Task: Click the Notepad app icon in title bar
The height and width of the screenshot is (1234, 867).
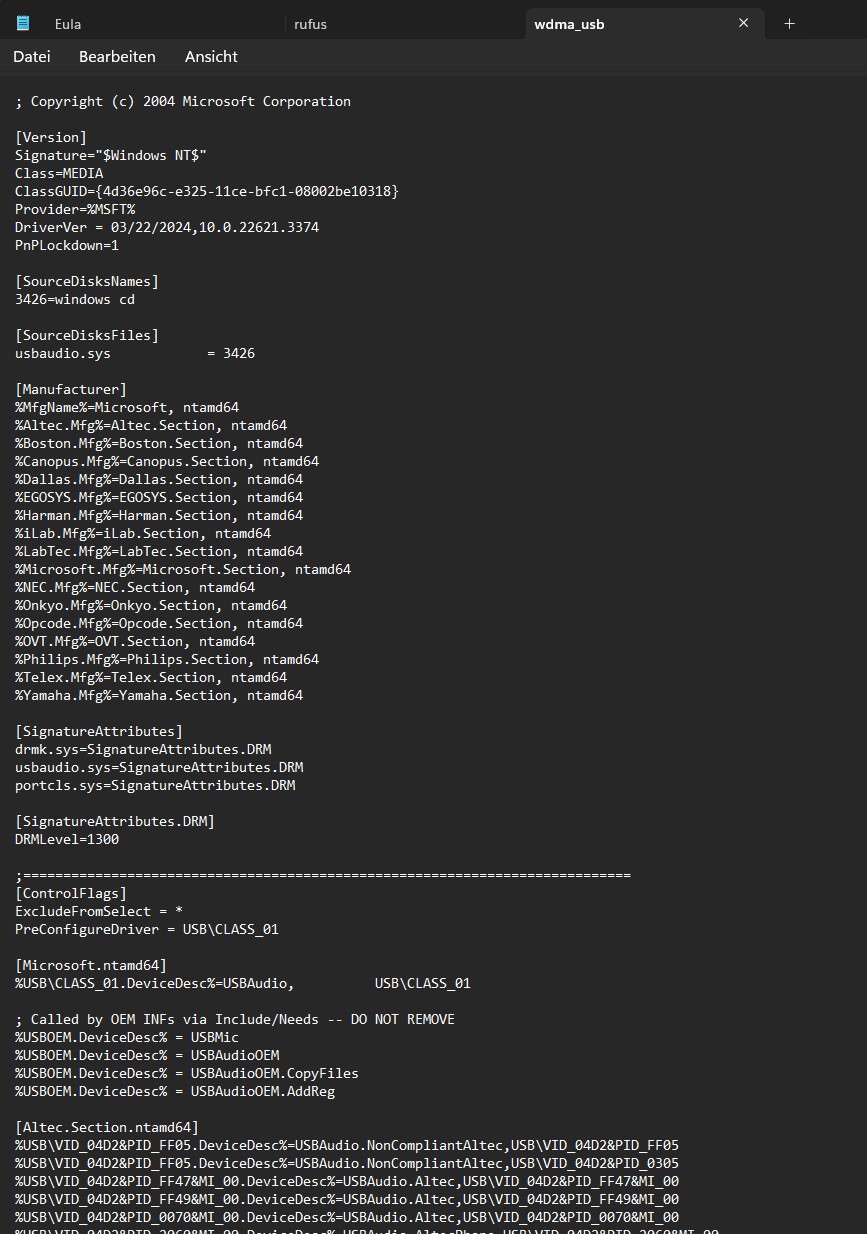Action: click(22, 23)
